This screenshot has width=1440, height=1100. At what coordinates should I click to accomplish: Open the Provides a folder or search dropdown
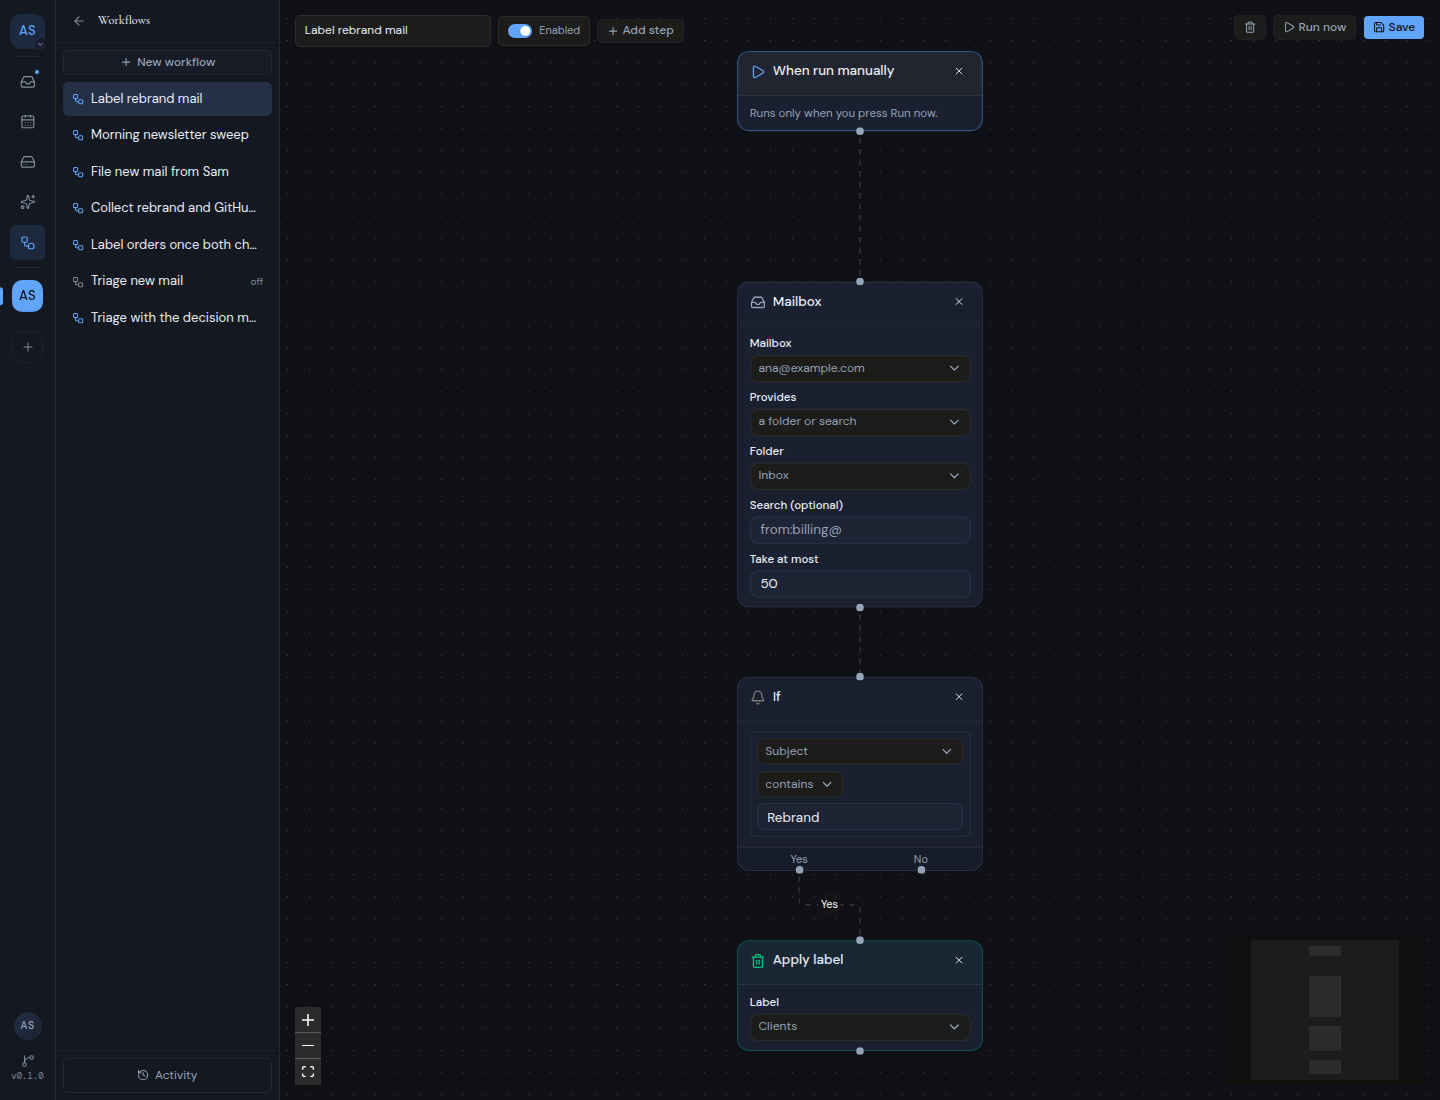[x=860, y=422]
